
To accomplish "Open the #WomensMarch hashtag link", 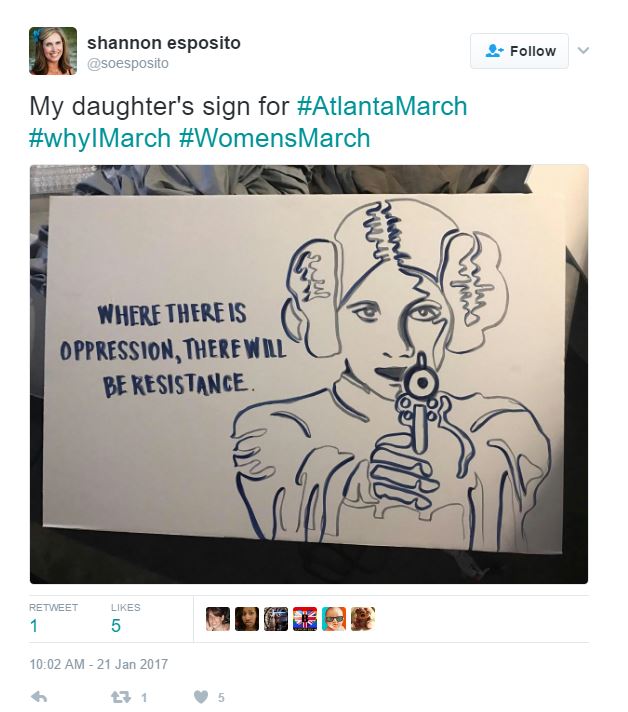I will [275, 138].
